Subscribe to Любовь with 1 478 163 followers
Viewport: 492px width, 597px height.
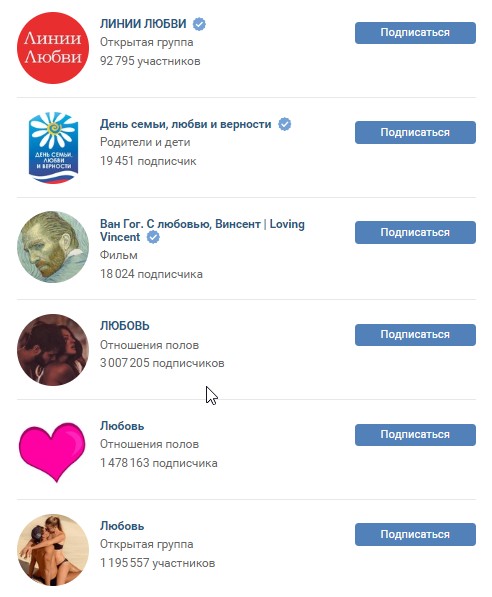(x=415, y=435)
